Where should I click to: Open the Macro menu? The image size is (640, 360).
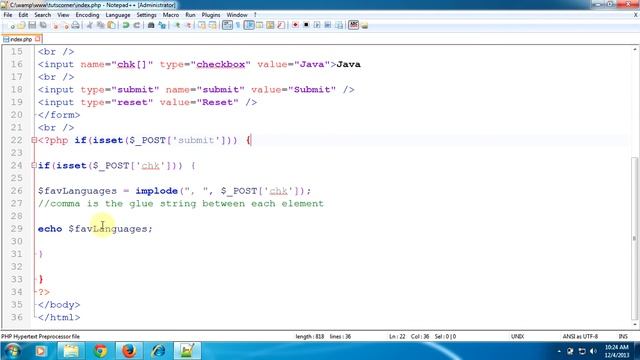pyautogui.click(x=171, y=15)
